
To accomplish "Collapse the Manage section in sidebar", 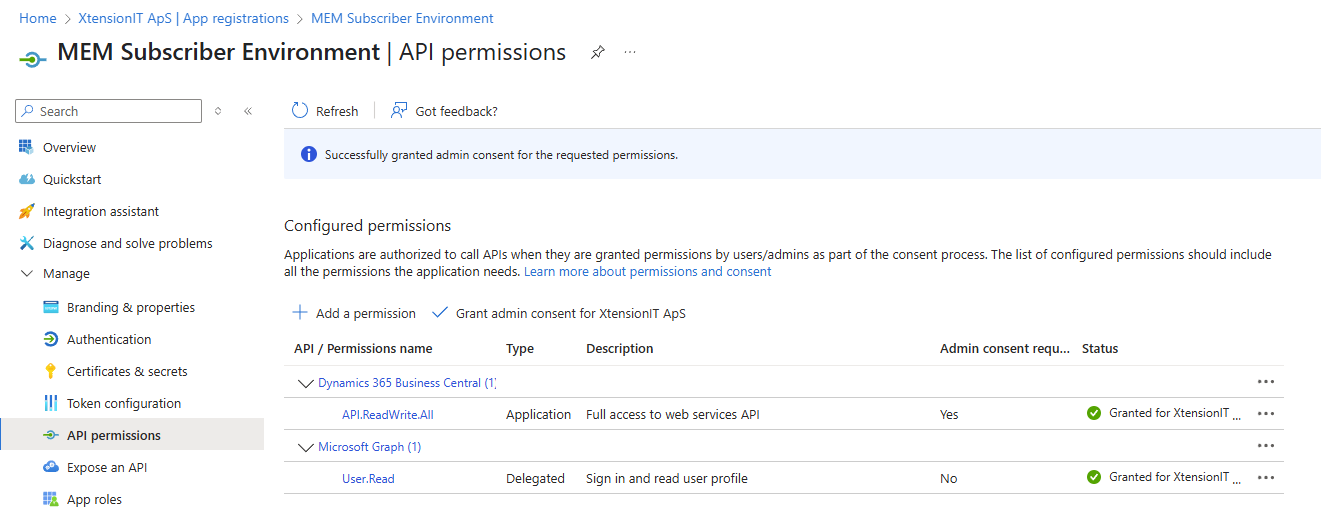I will pos(27,273).
